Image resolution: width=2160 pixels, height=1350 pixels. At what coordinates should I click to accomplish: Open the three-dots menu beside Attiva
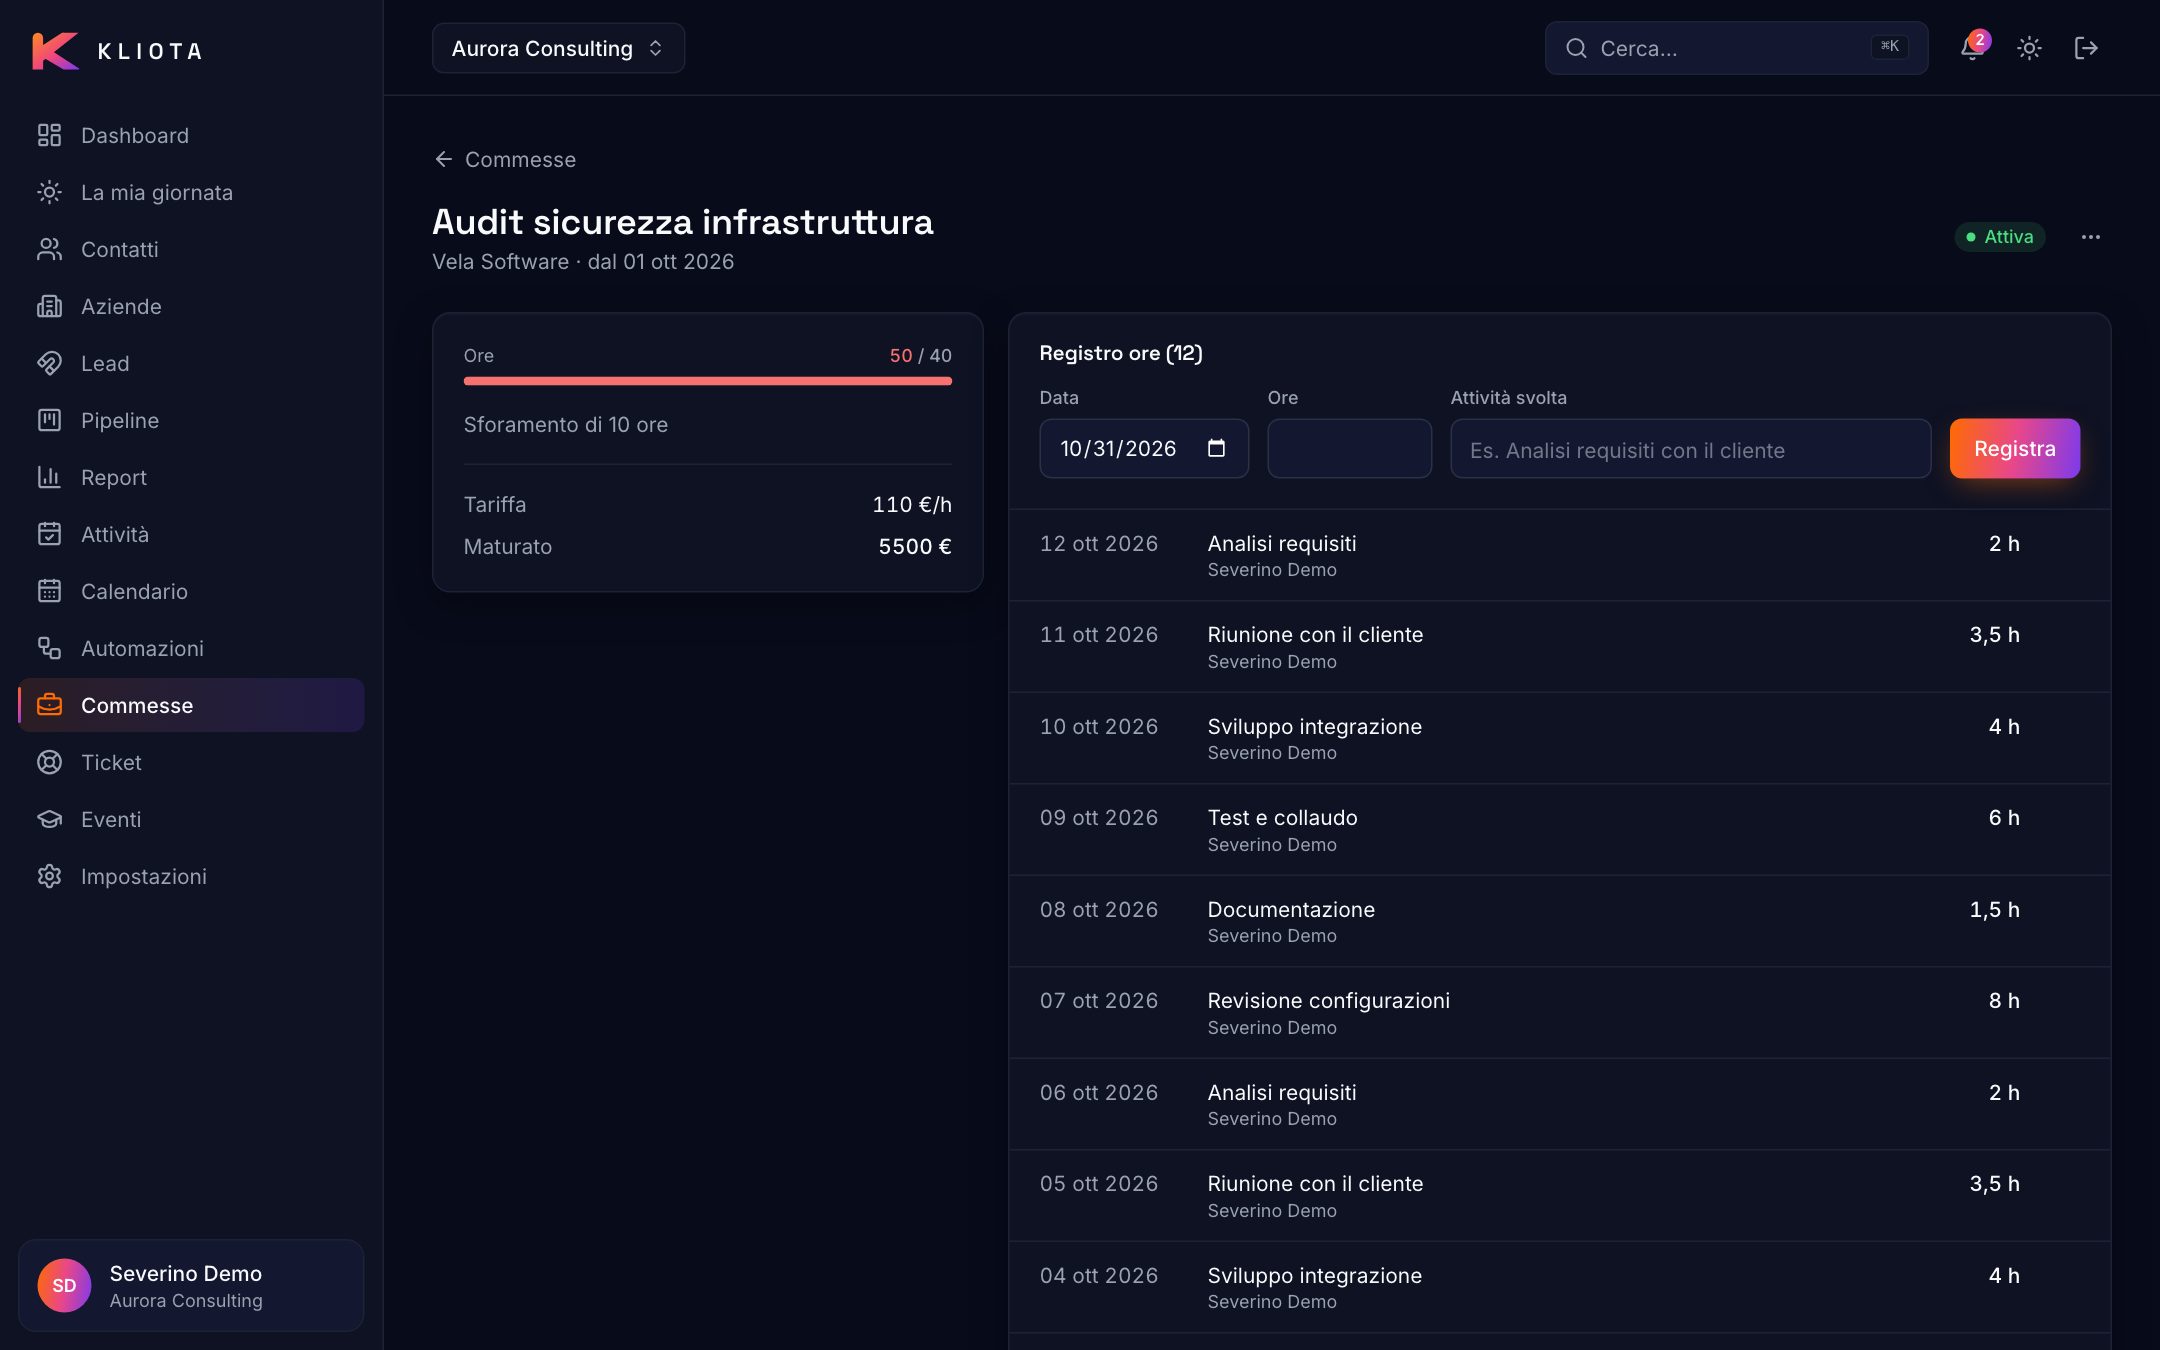pyautogui.click(x=2090, y=237)
